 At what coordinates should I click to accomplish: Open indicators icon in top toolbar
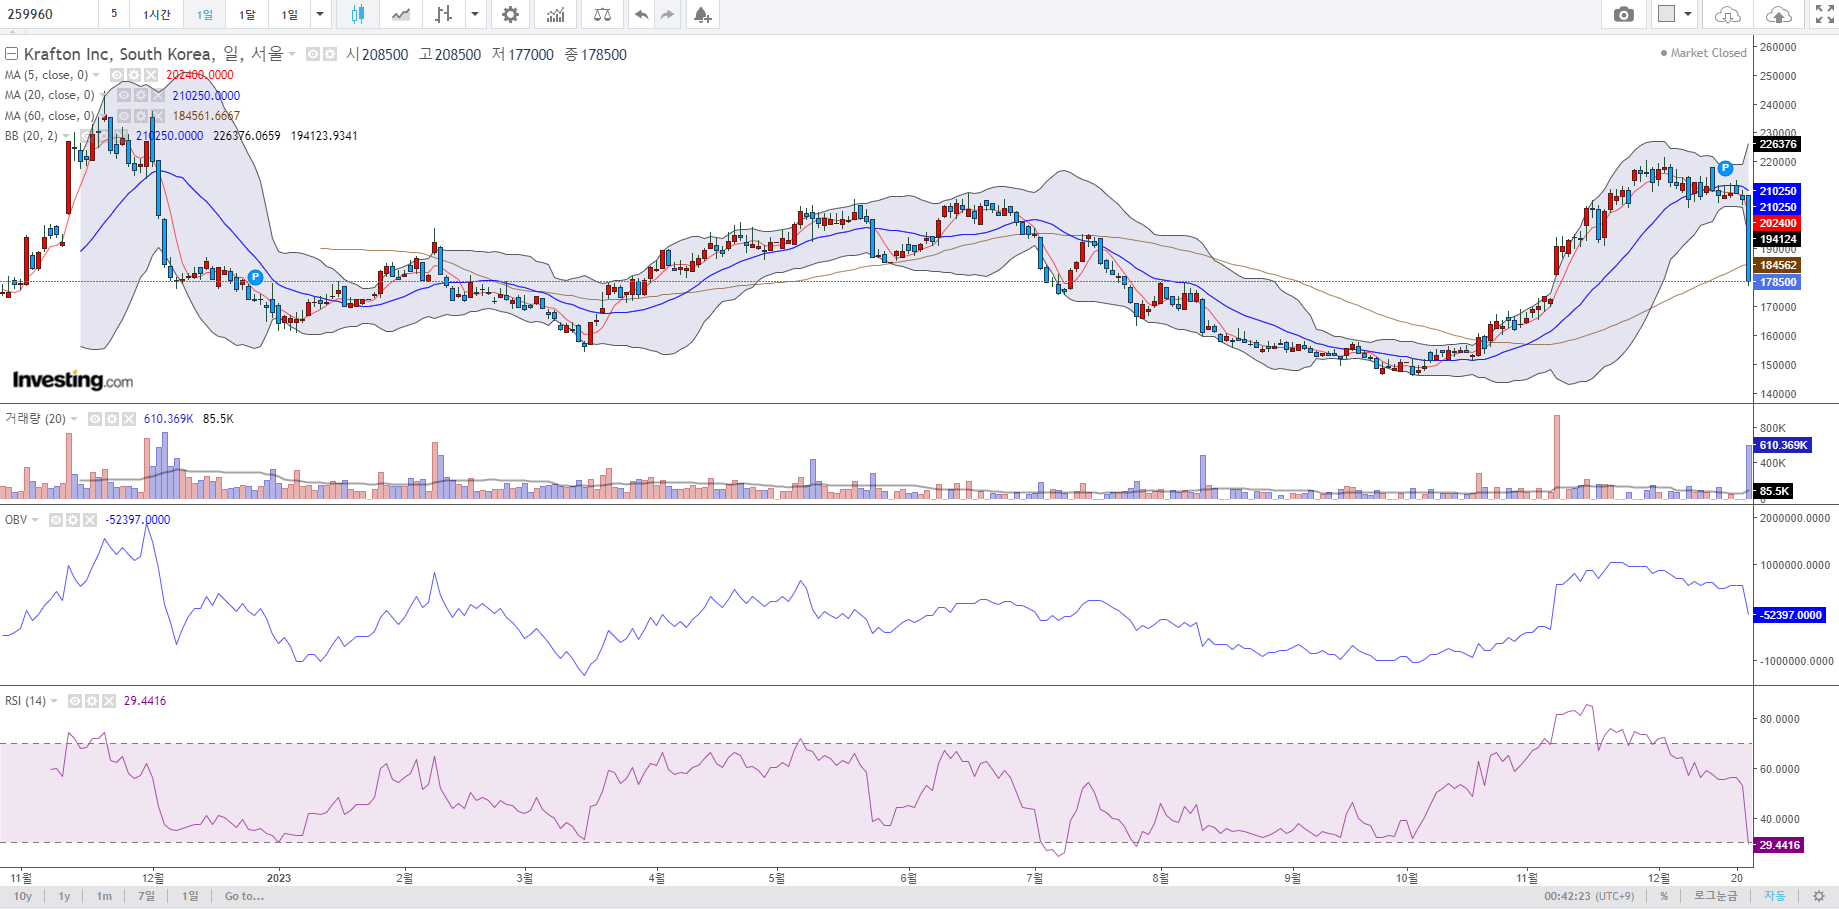coord(556,14)
